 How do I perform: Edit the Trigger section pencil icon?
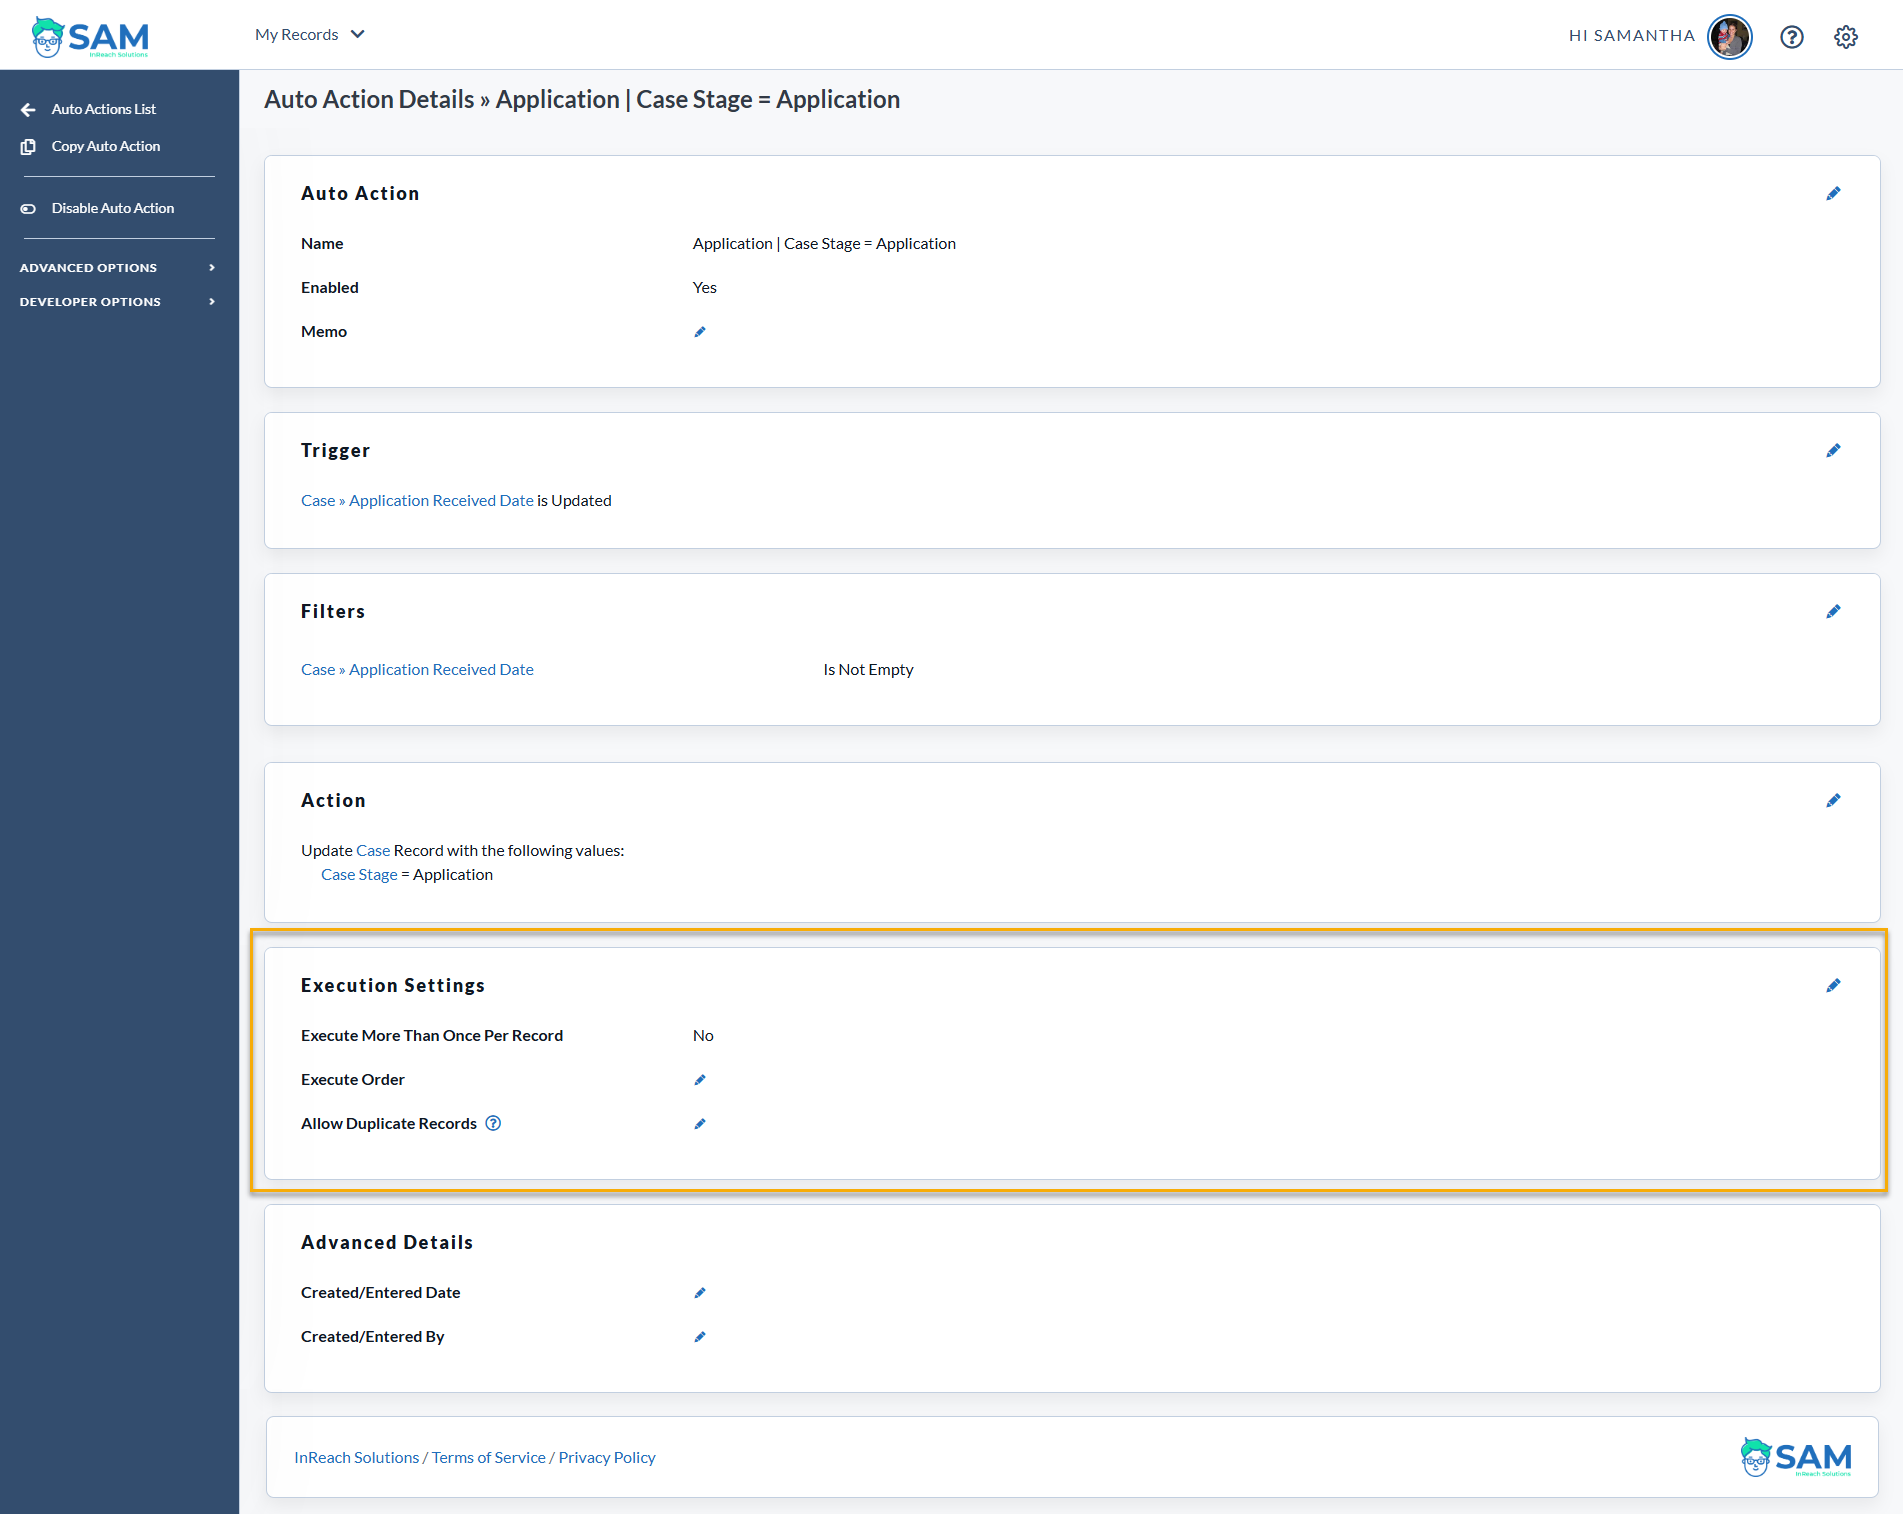click(1833, 451)
